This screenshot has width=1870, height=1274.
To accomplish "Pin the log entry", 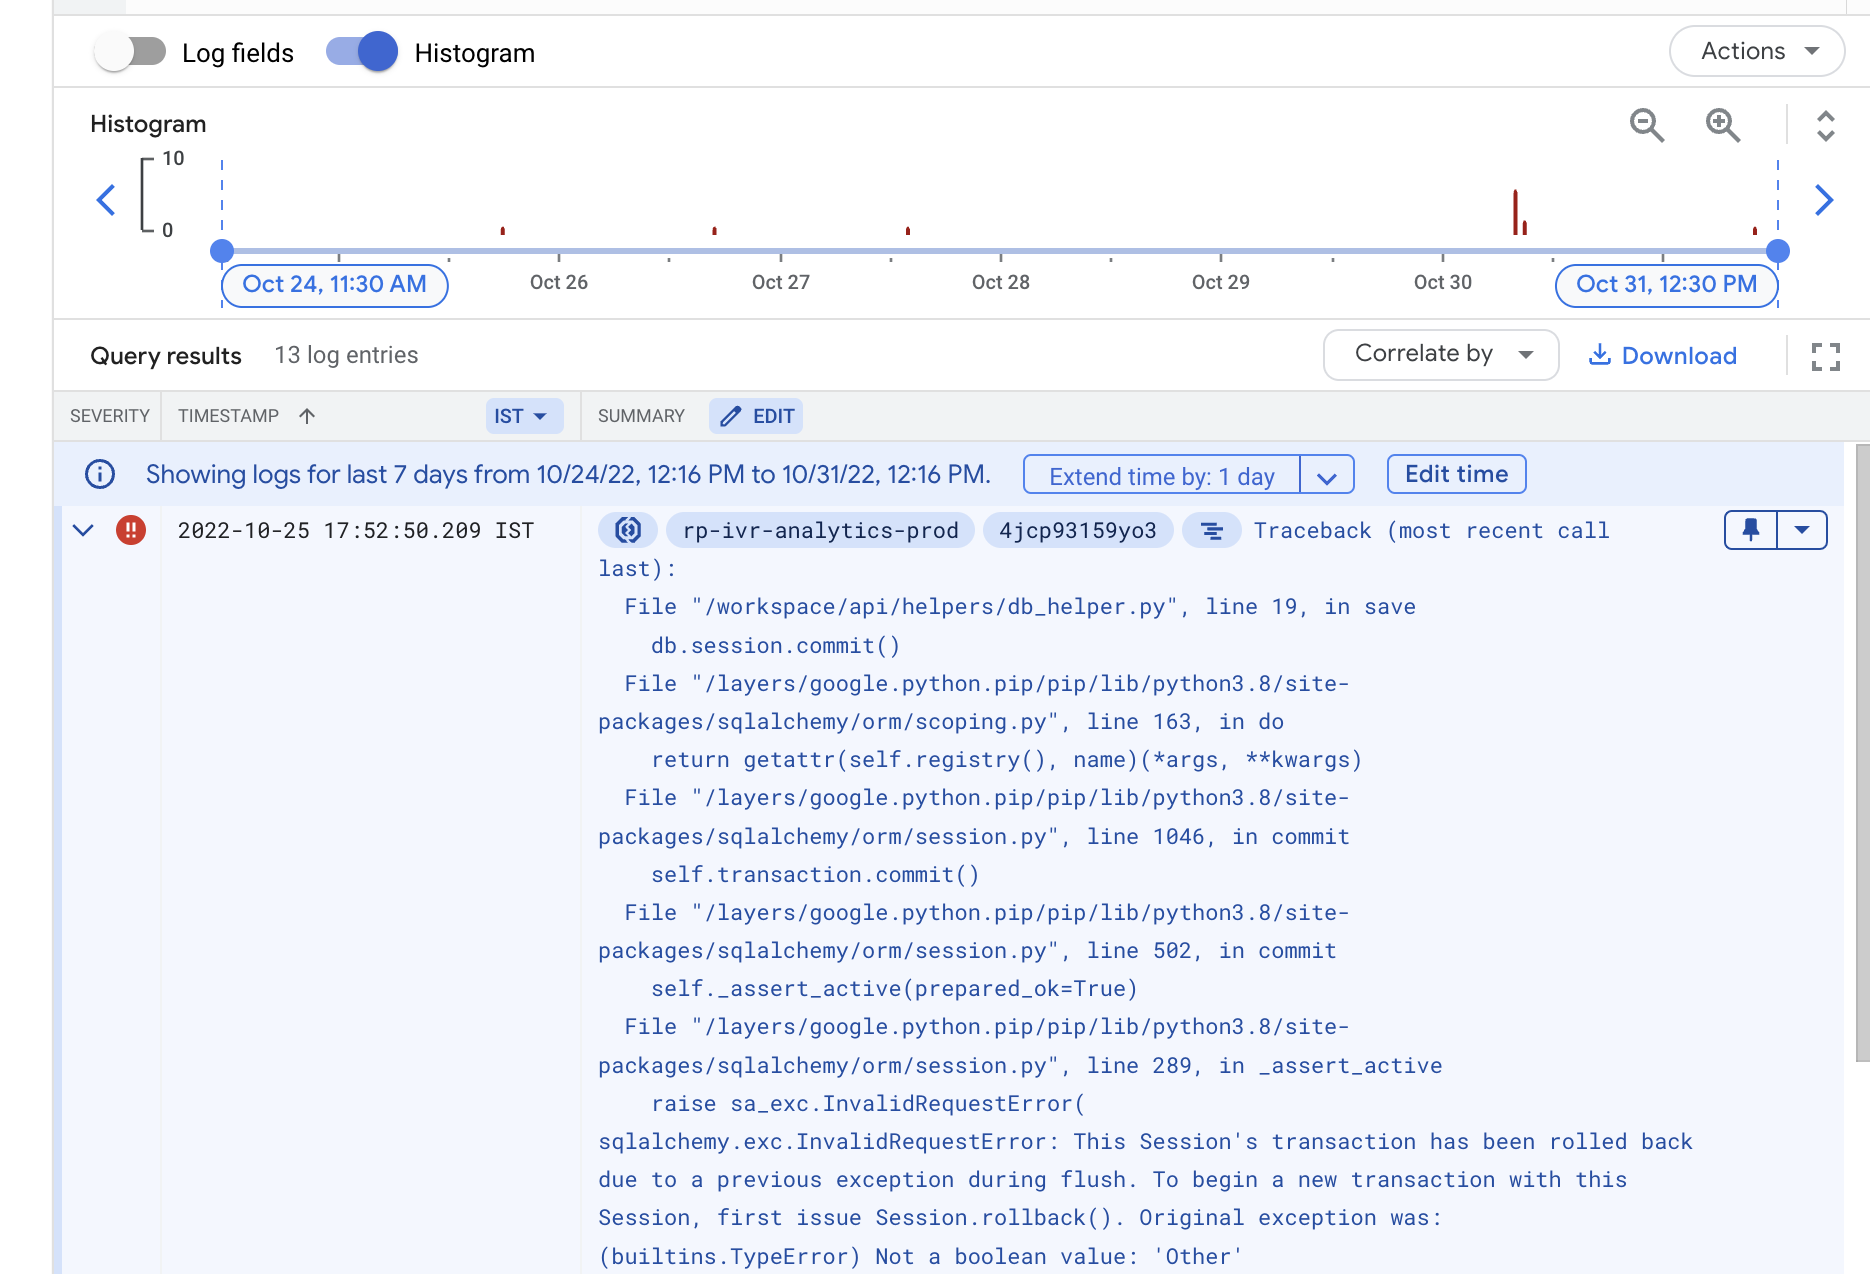I will click(1750, 530).
